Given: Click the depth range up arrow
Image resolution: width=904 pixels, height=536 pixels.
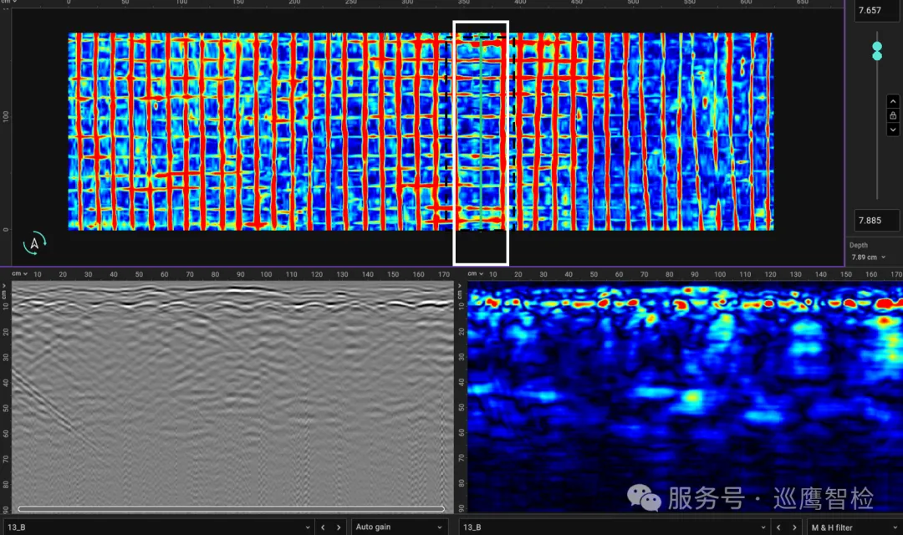Looking at the screenshot, I should (x=893, y=102).
